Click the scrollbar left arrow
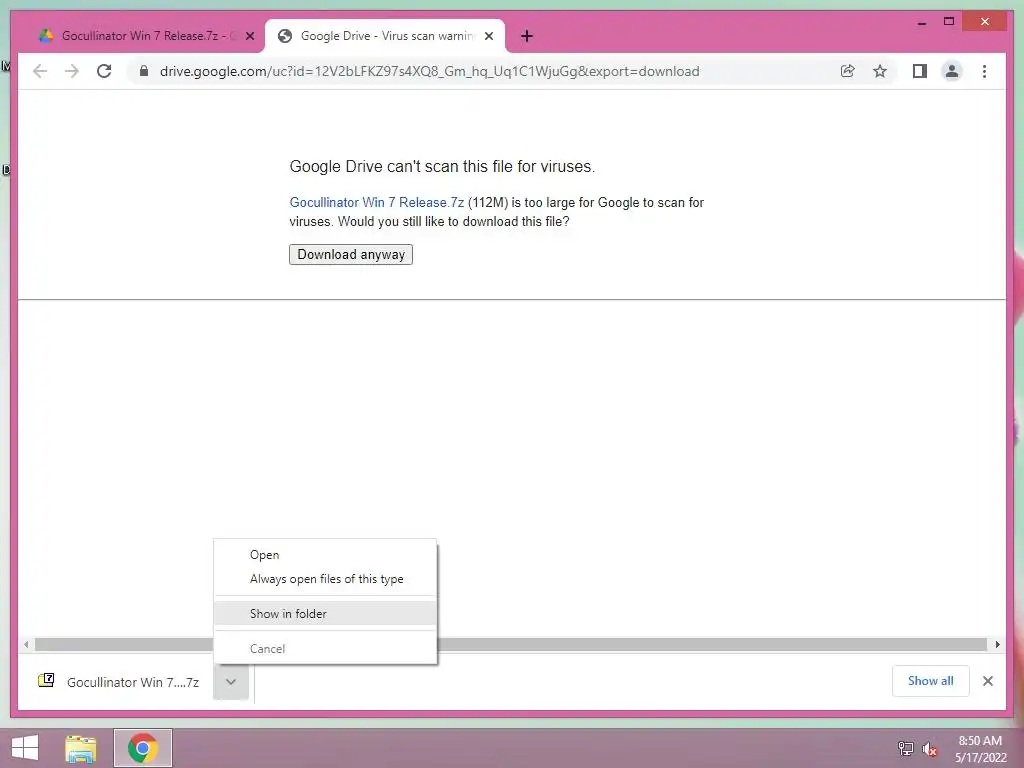 tap(26, 645)
